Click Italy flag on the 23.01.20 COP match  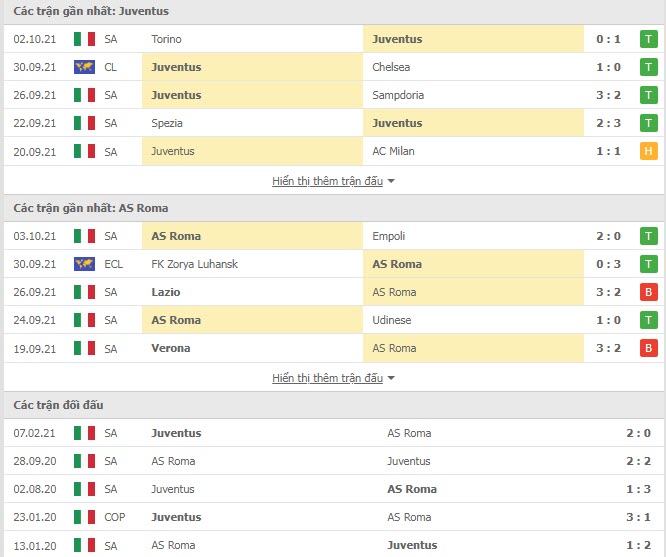(x=84, y=517)
